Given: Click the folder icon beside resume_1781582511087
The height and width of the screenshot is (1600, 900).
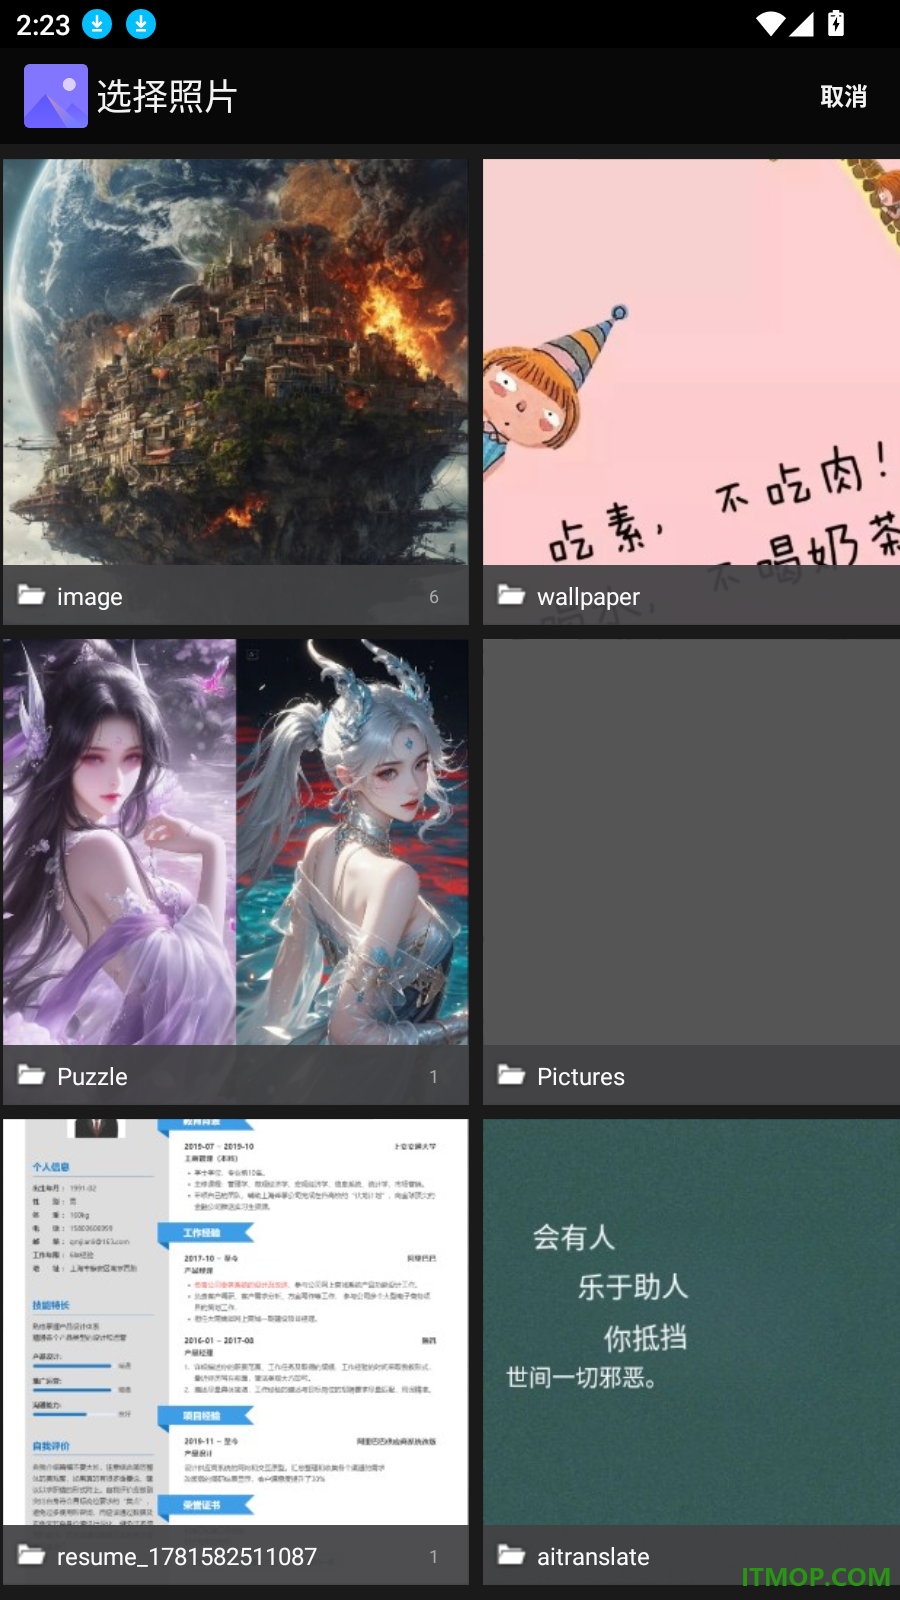Looking at the screenshot, I should tap(31, 1555).
